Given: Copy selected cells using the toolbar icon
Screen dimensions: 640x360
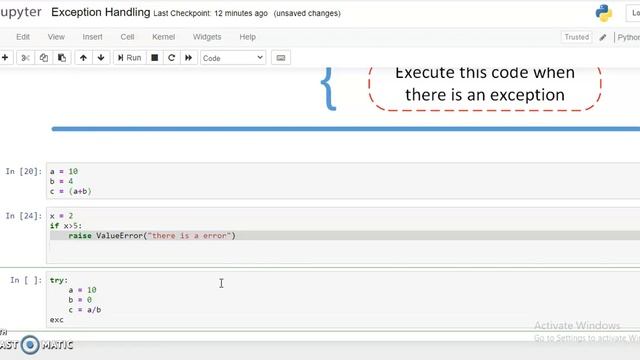Looking at the screenshot, I should (43, 58).
